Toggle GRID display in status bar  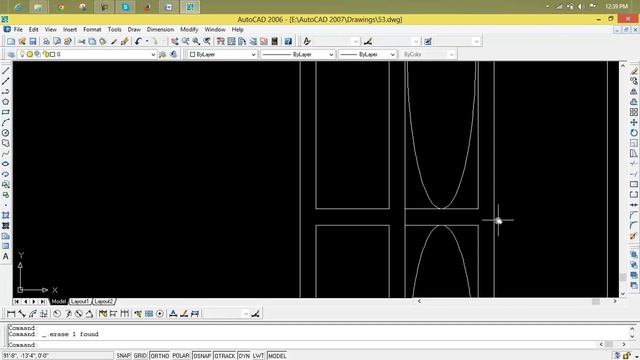point(140,356)
